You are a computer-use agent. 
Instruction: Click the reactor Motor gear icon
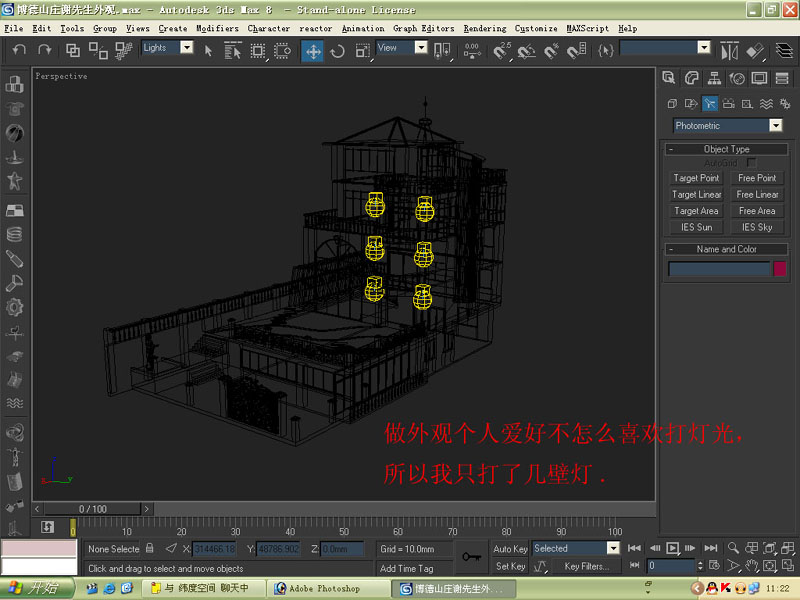pos(14,308)
